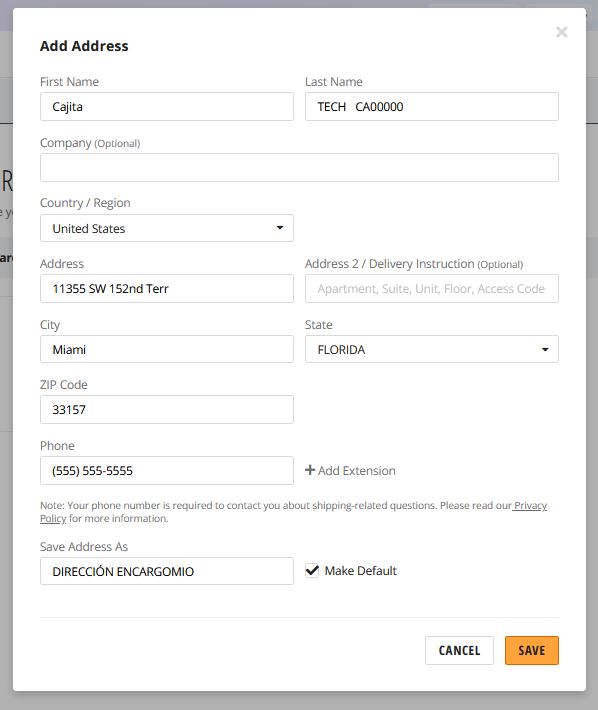Close the Add Address dialog with the X

[x=561, y=32]
